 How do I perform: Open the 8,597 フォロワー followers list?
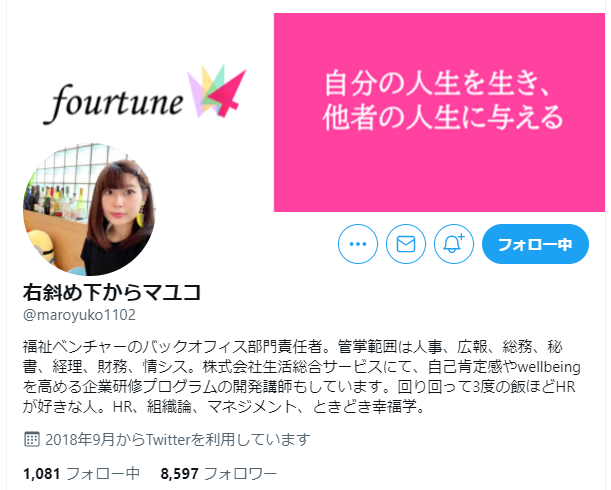click(x=219, y=474)
